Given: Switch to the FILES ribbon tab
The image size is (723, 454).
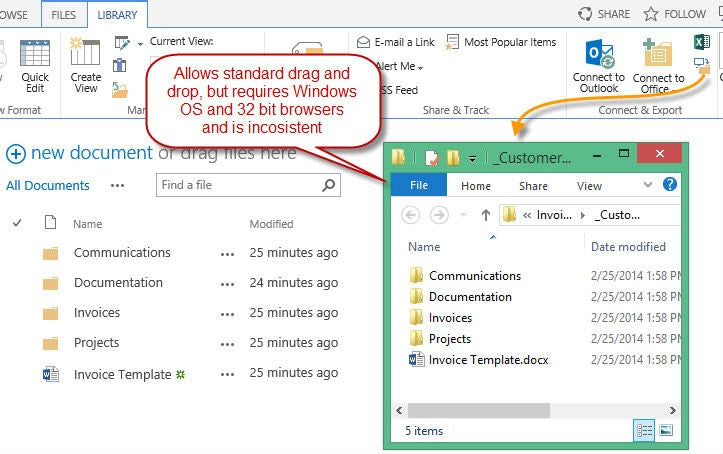Looking at the screenshot, I should [63, 14].
